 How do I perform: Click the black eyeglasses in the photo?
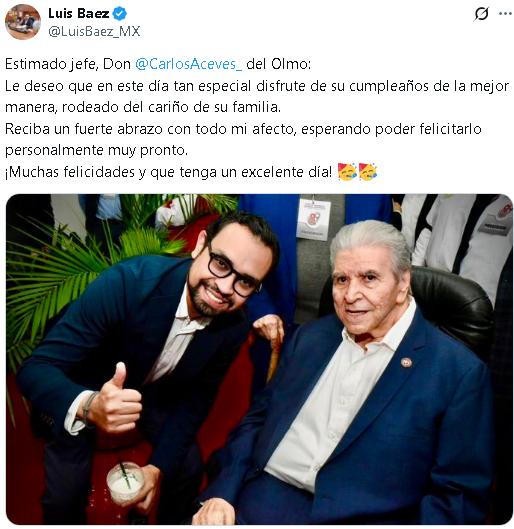232,273
